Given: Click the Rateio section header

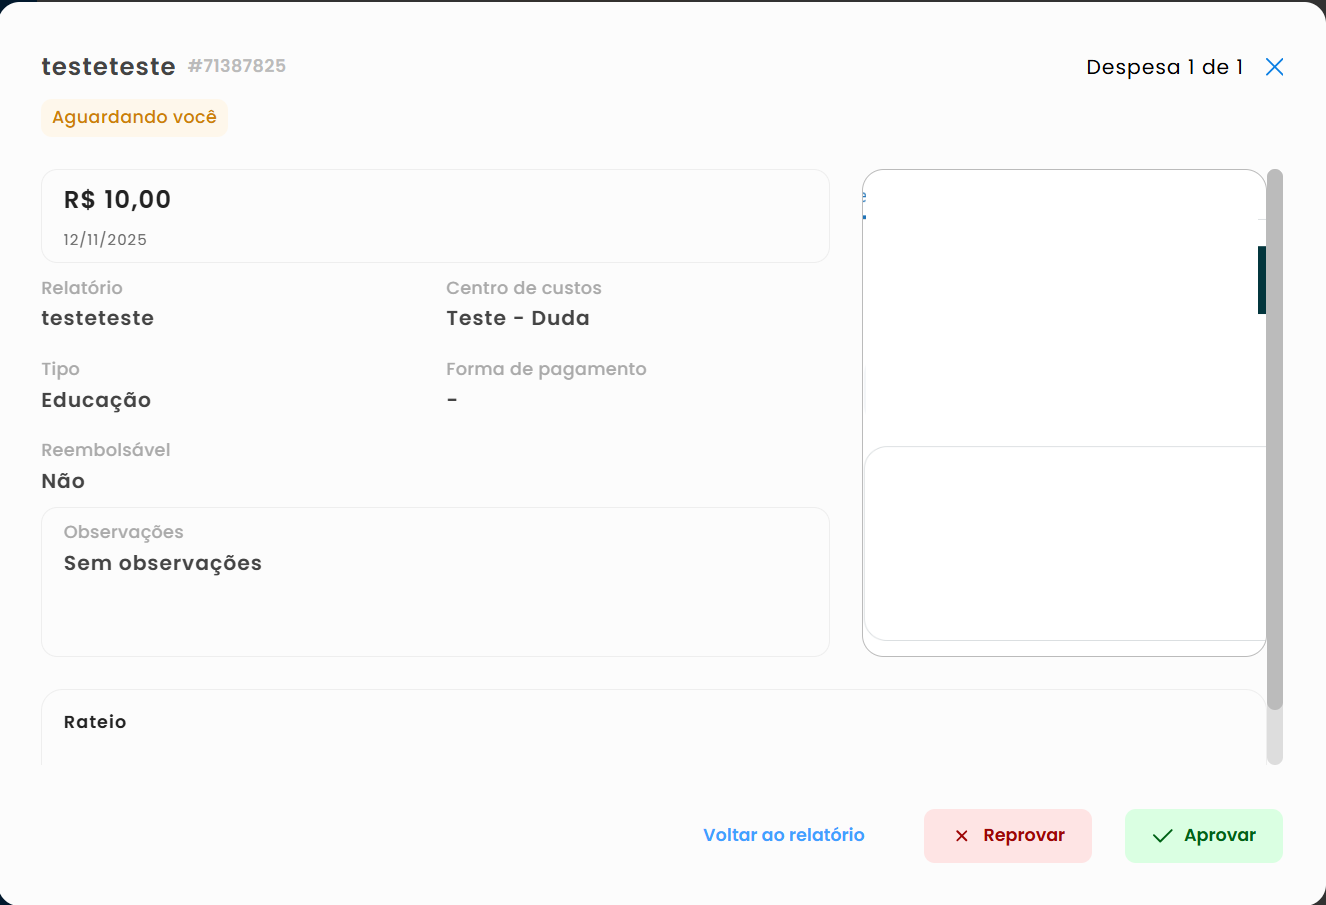Looking at the screenshot, I should point(95,722).
